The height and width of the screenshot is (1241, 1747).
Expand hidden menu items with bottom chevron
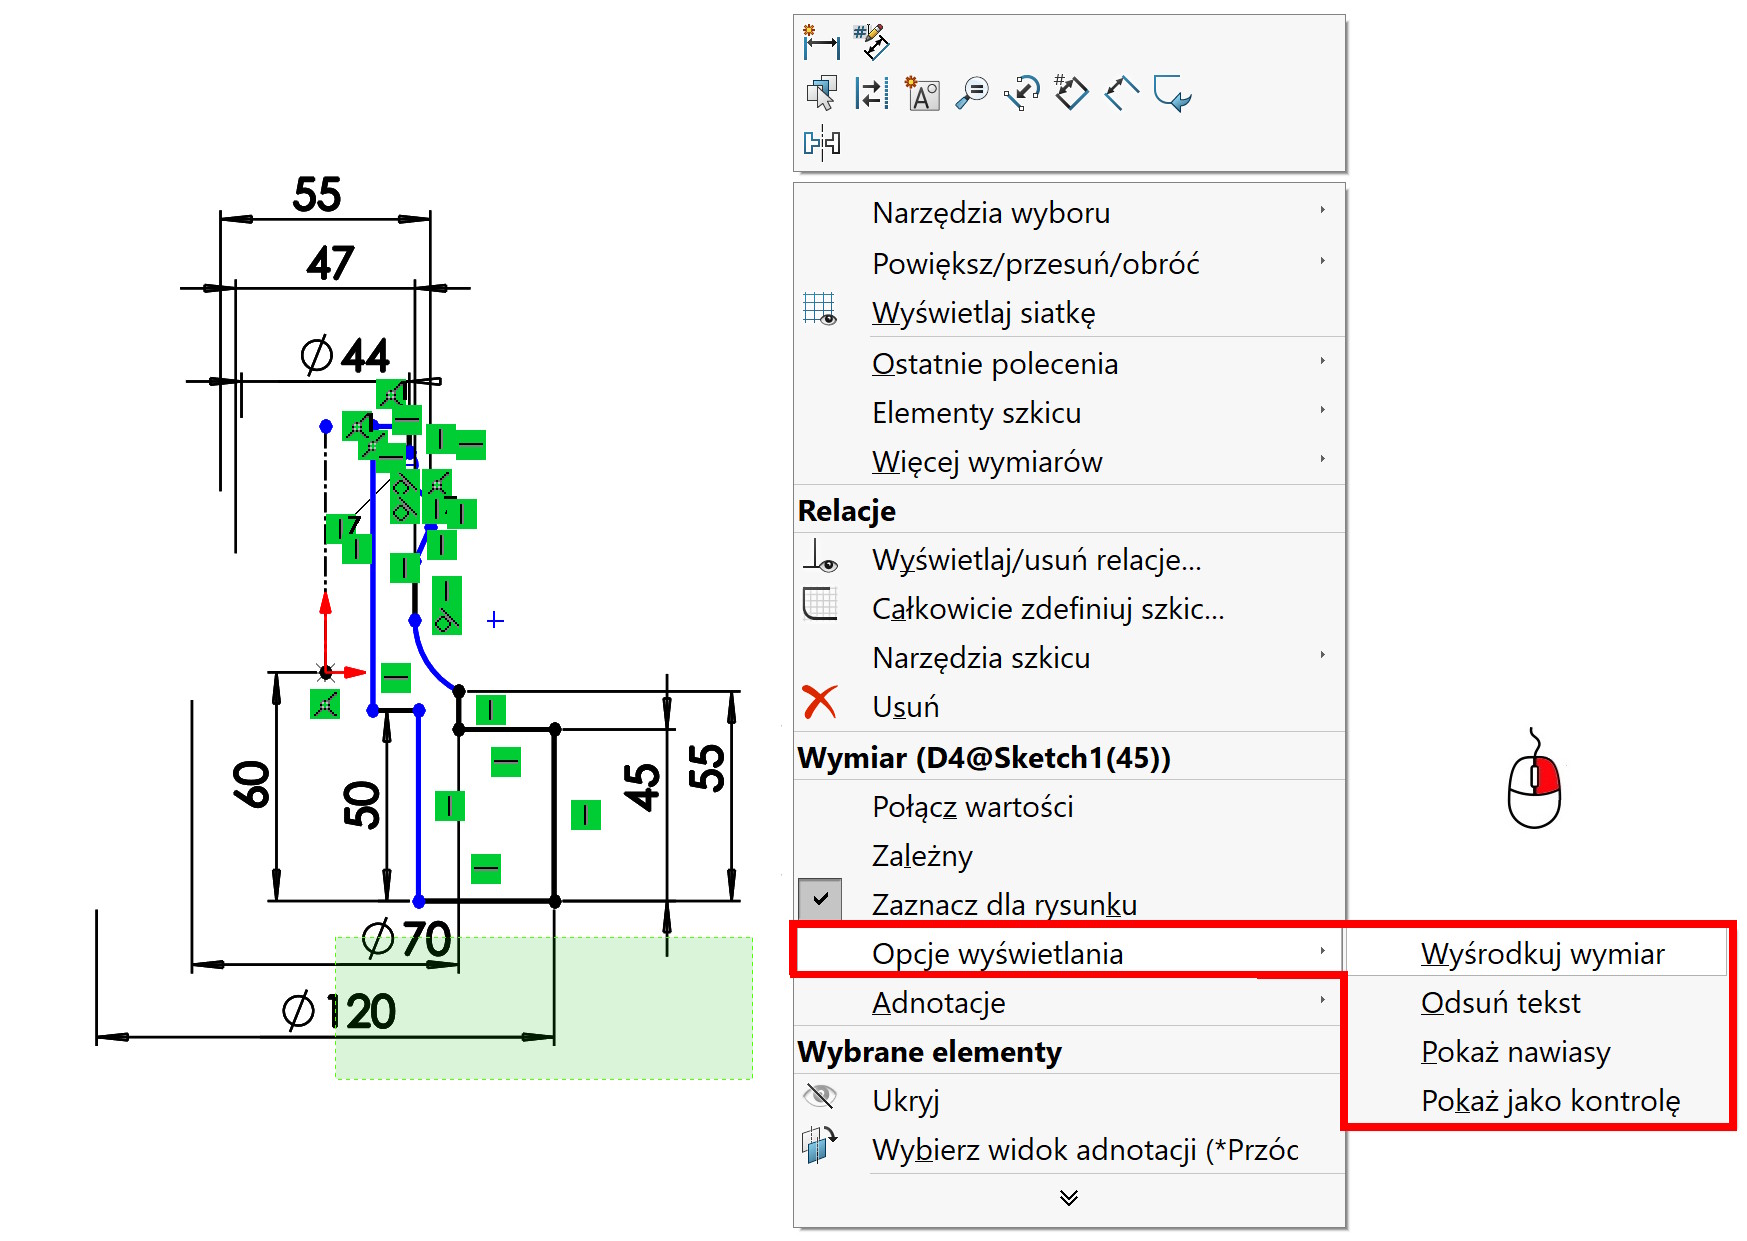point(1068,1198)
